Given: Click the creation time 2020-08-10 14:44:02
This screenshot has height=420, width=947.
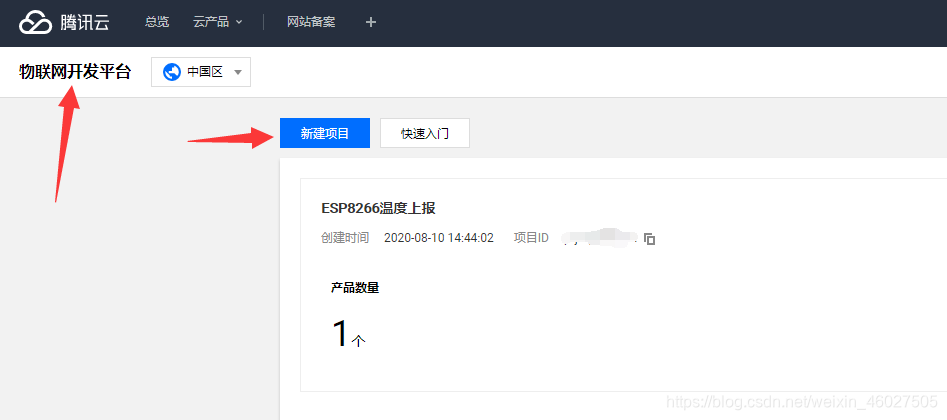Looking at the screenshot, I should coord(439,238).
